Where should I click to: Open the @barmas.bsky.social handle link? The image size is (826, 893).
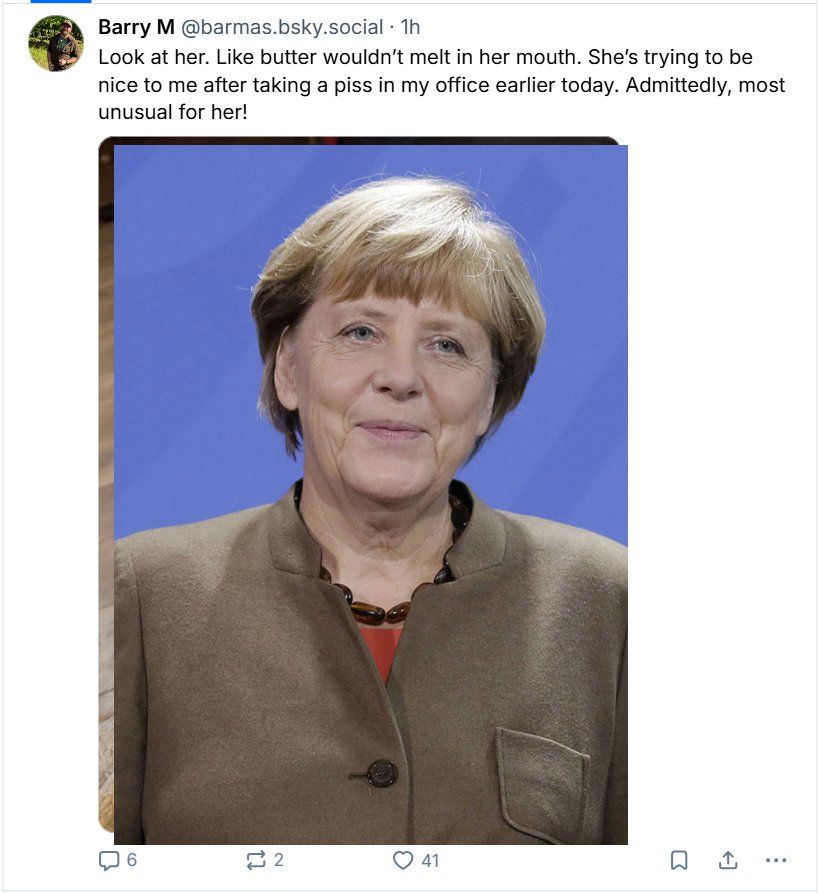282,27
